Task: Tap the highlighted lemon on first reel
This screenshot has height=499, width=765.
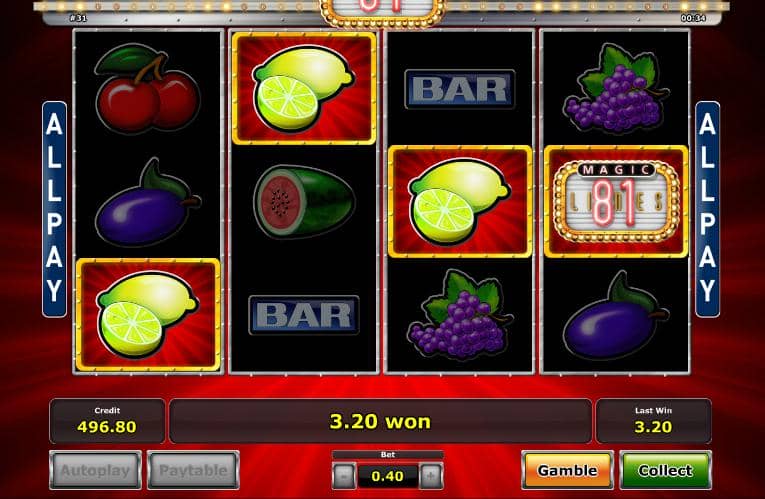Action: click(148, 315)
